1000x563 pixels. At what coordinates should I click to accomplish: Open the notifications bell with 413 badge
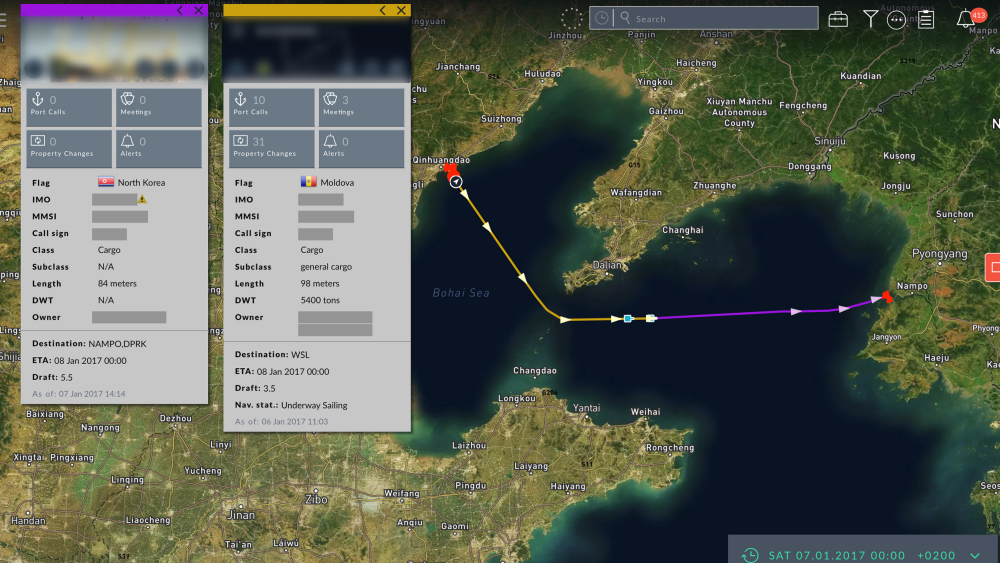(966, 19)
